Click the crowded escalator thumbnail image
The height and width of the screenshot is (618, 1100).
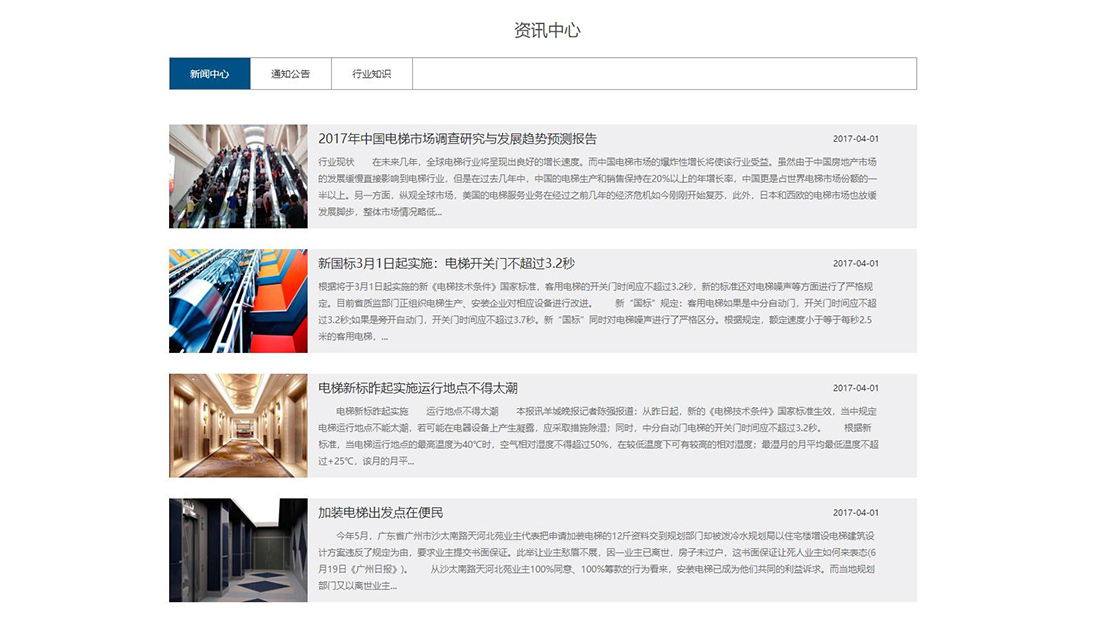tap(238, 176)
